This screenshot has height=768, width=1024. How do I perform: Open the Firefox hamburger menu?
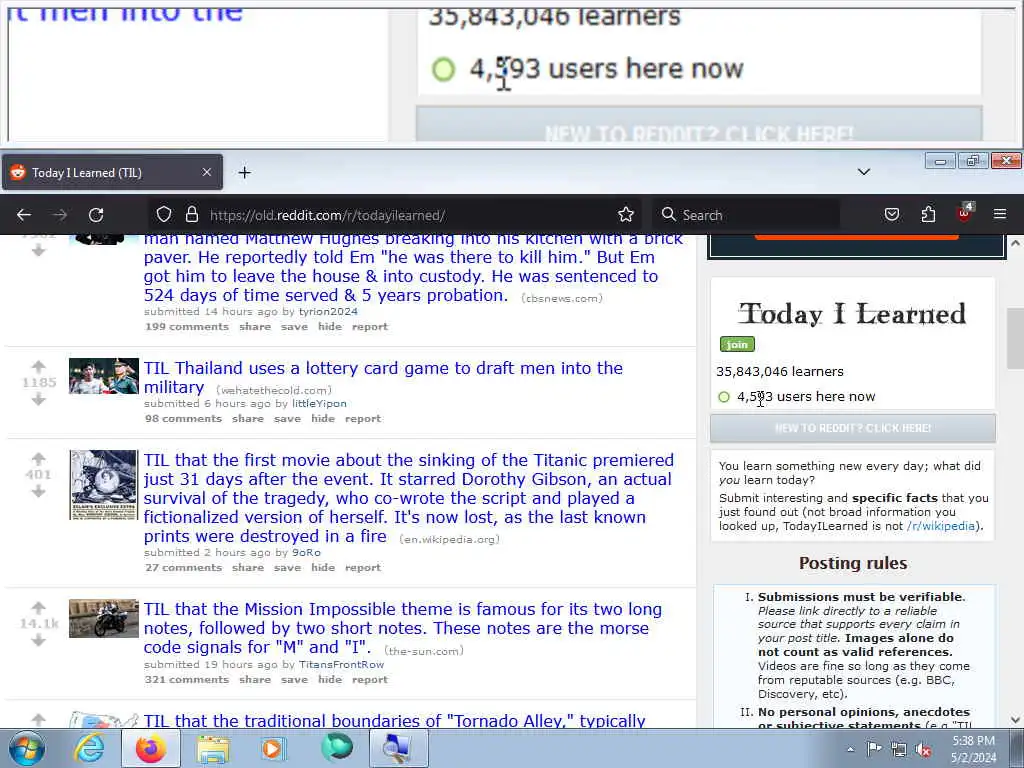1000,214
